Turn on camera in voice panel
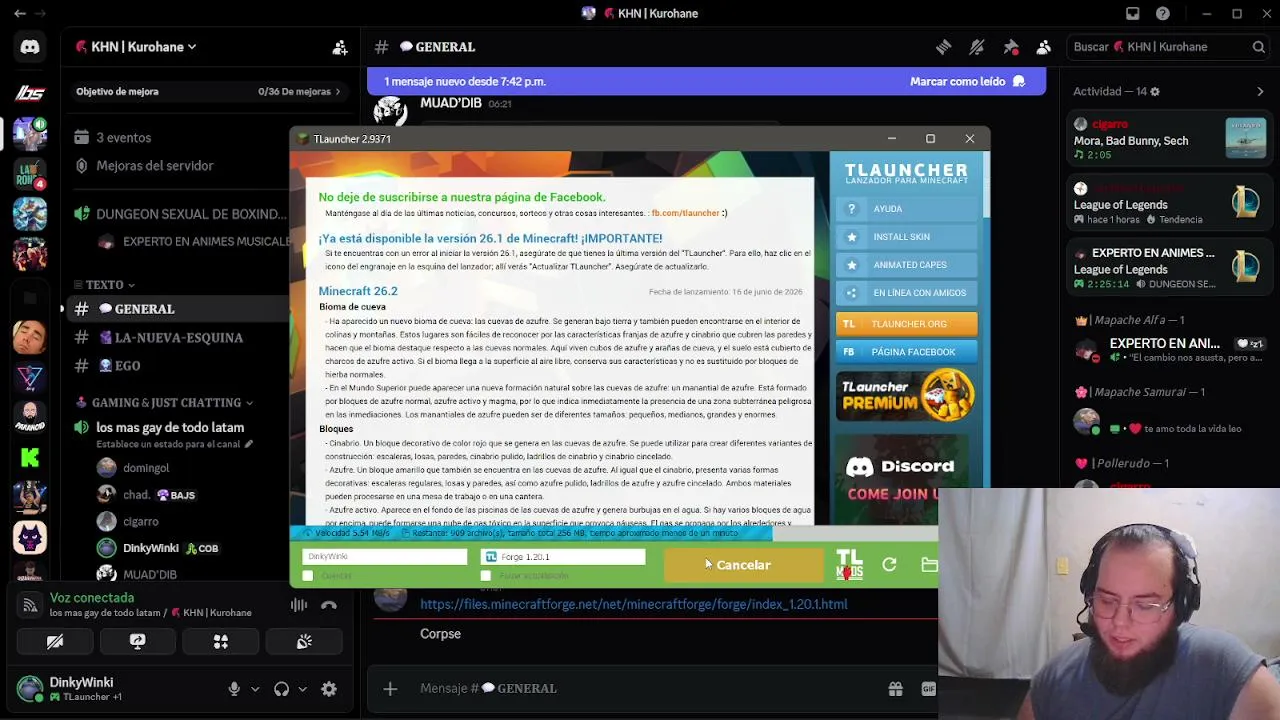Screen dimensions: 1280x720 pos(55,642)
